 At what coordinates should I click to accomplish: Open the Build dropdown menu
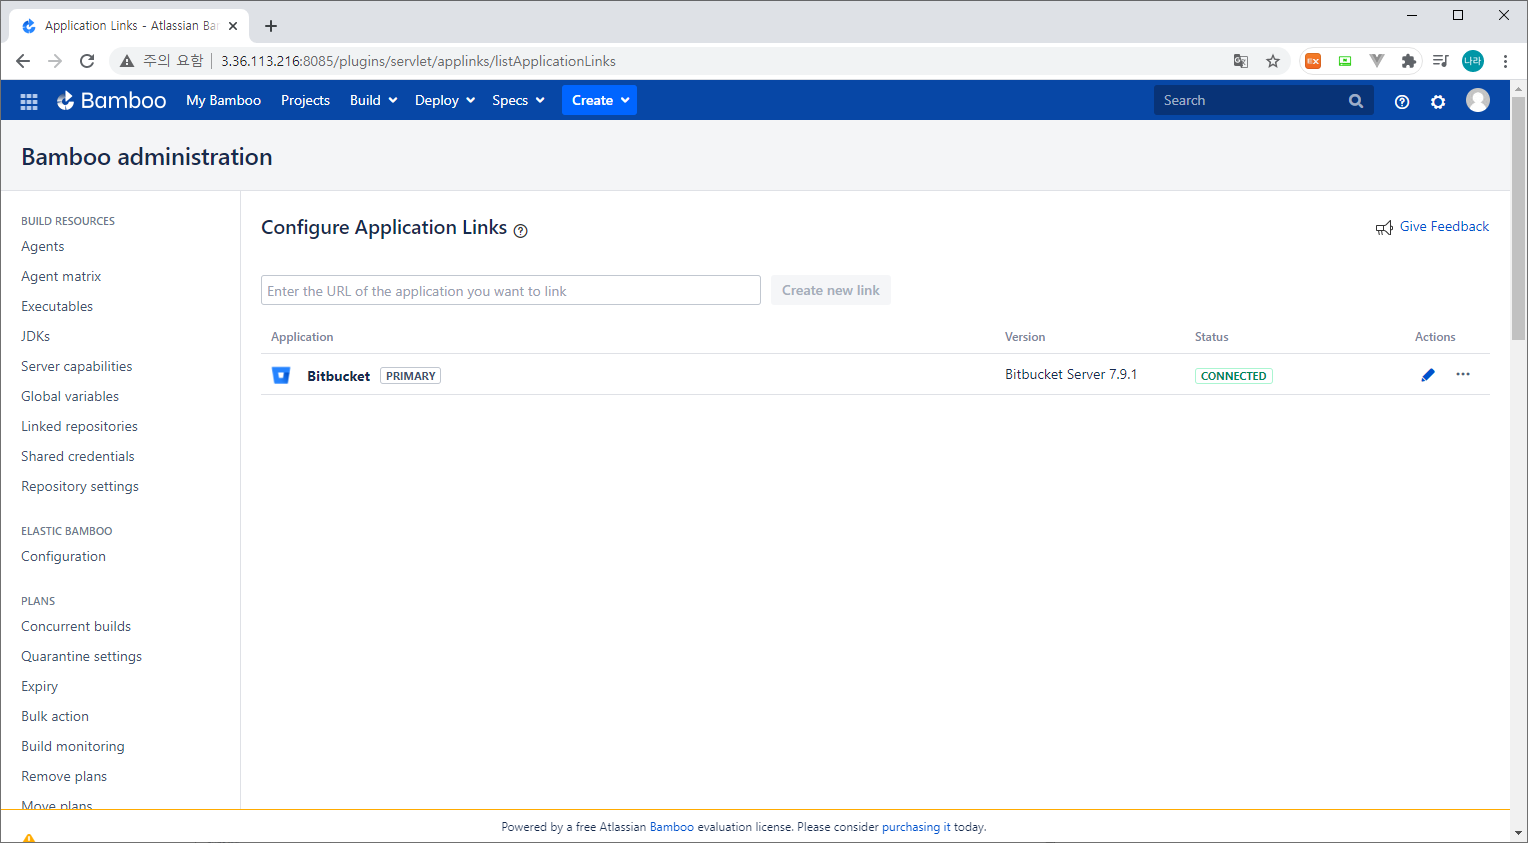[x=372, y=100]
